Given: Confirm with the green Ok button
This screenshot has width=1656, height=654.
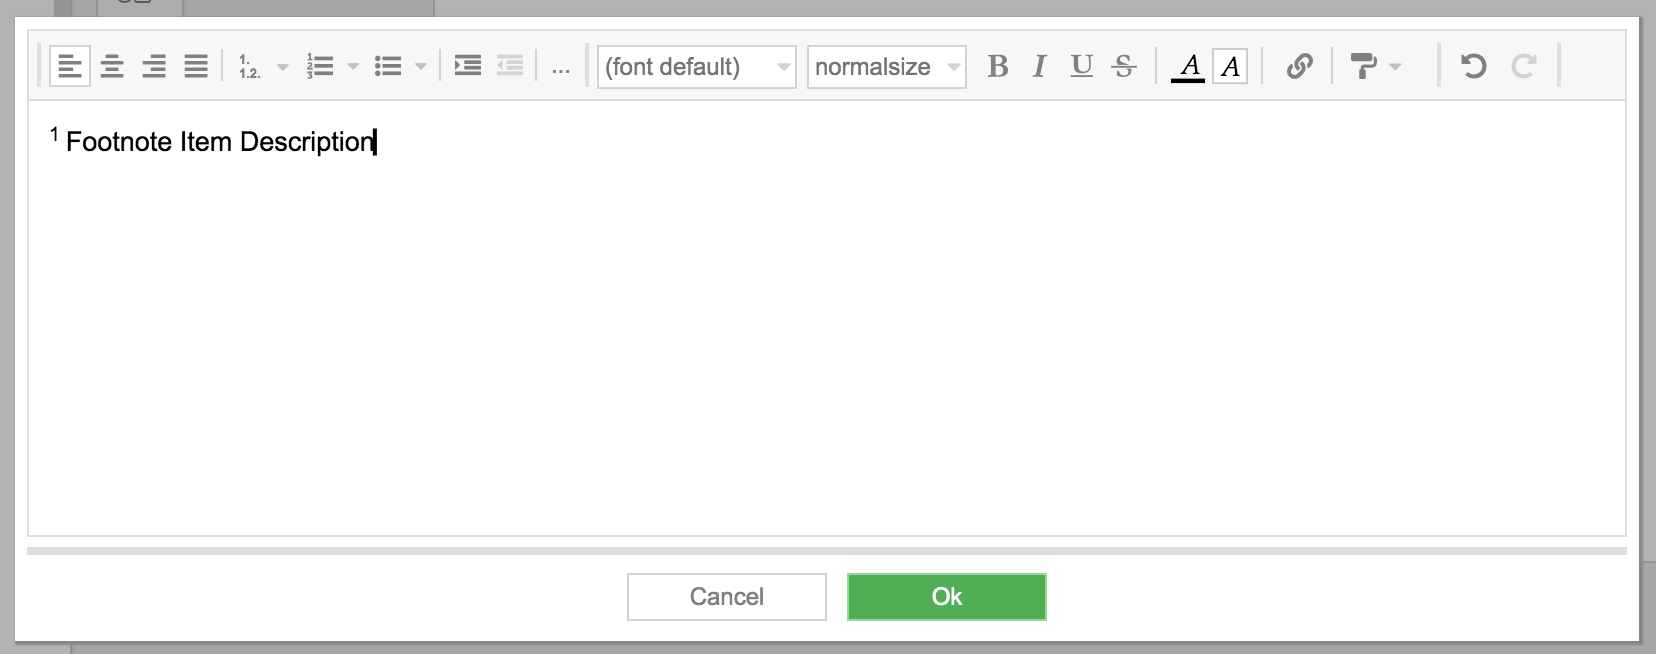Looking at the screenshot, I should click(x=947, y=597).
